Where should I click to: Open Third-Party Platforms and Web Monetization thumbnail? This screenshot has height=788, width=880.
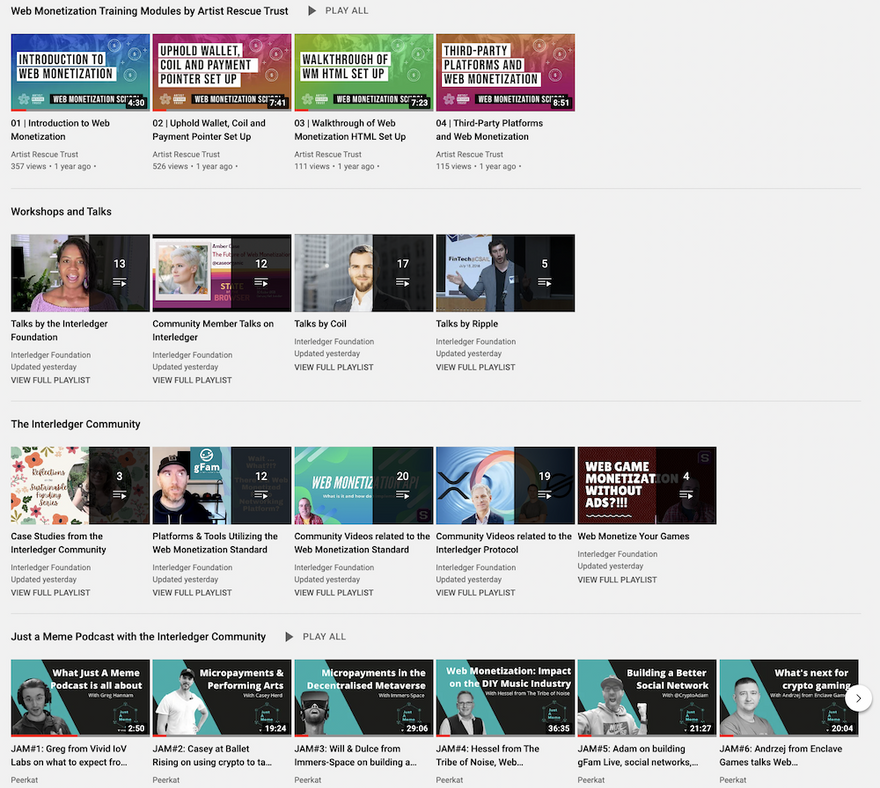pos(505,72)
